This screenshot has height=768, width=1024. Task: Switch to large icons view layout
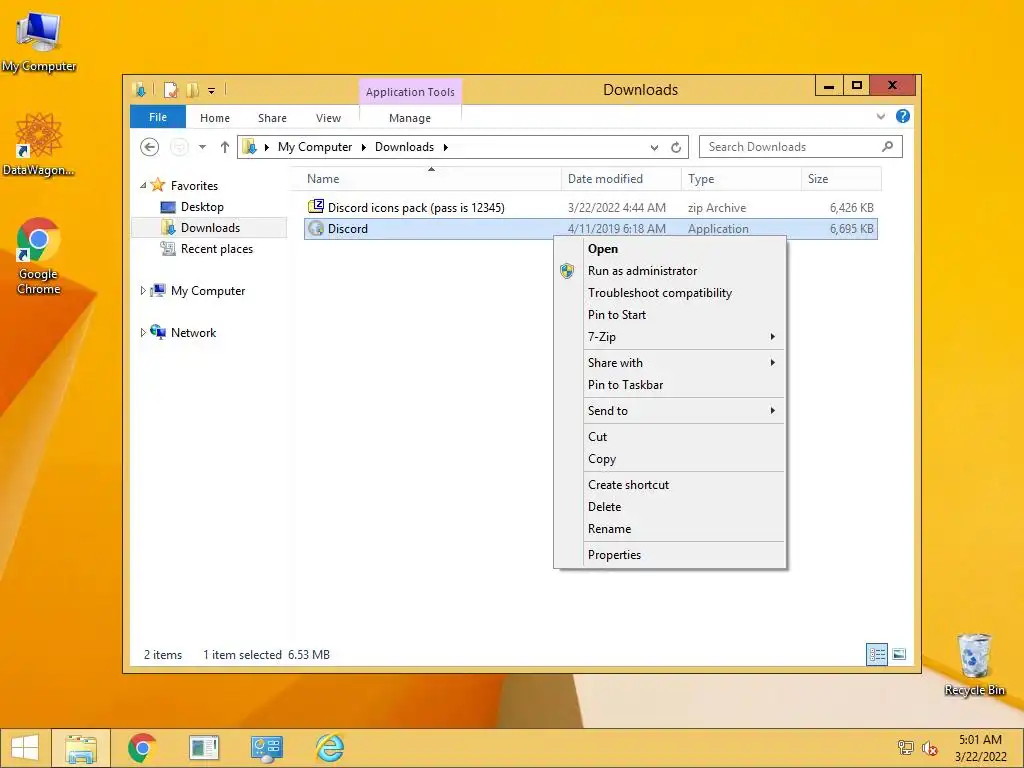899,654
